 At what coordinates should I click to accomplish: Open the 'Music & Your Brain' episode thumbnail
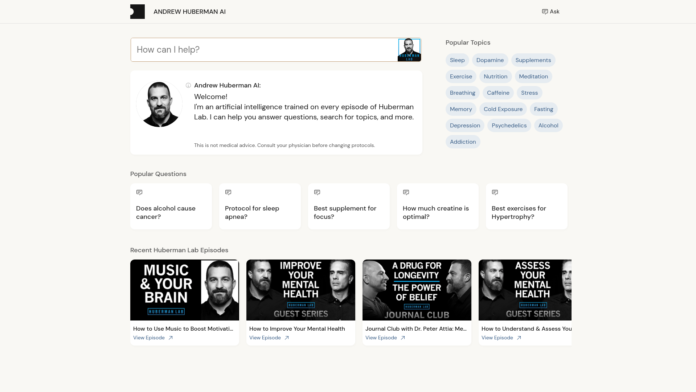(x=185, y=290)
